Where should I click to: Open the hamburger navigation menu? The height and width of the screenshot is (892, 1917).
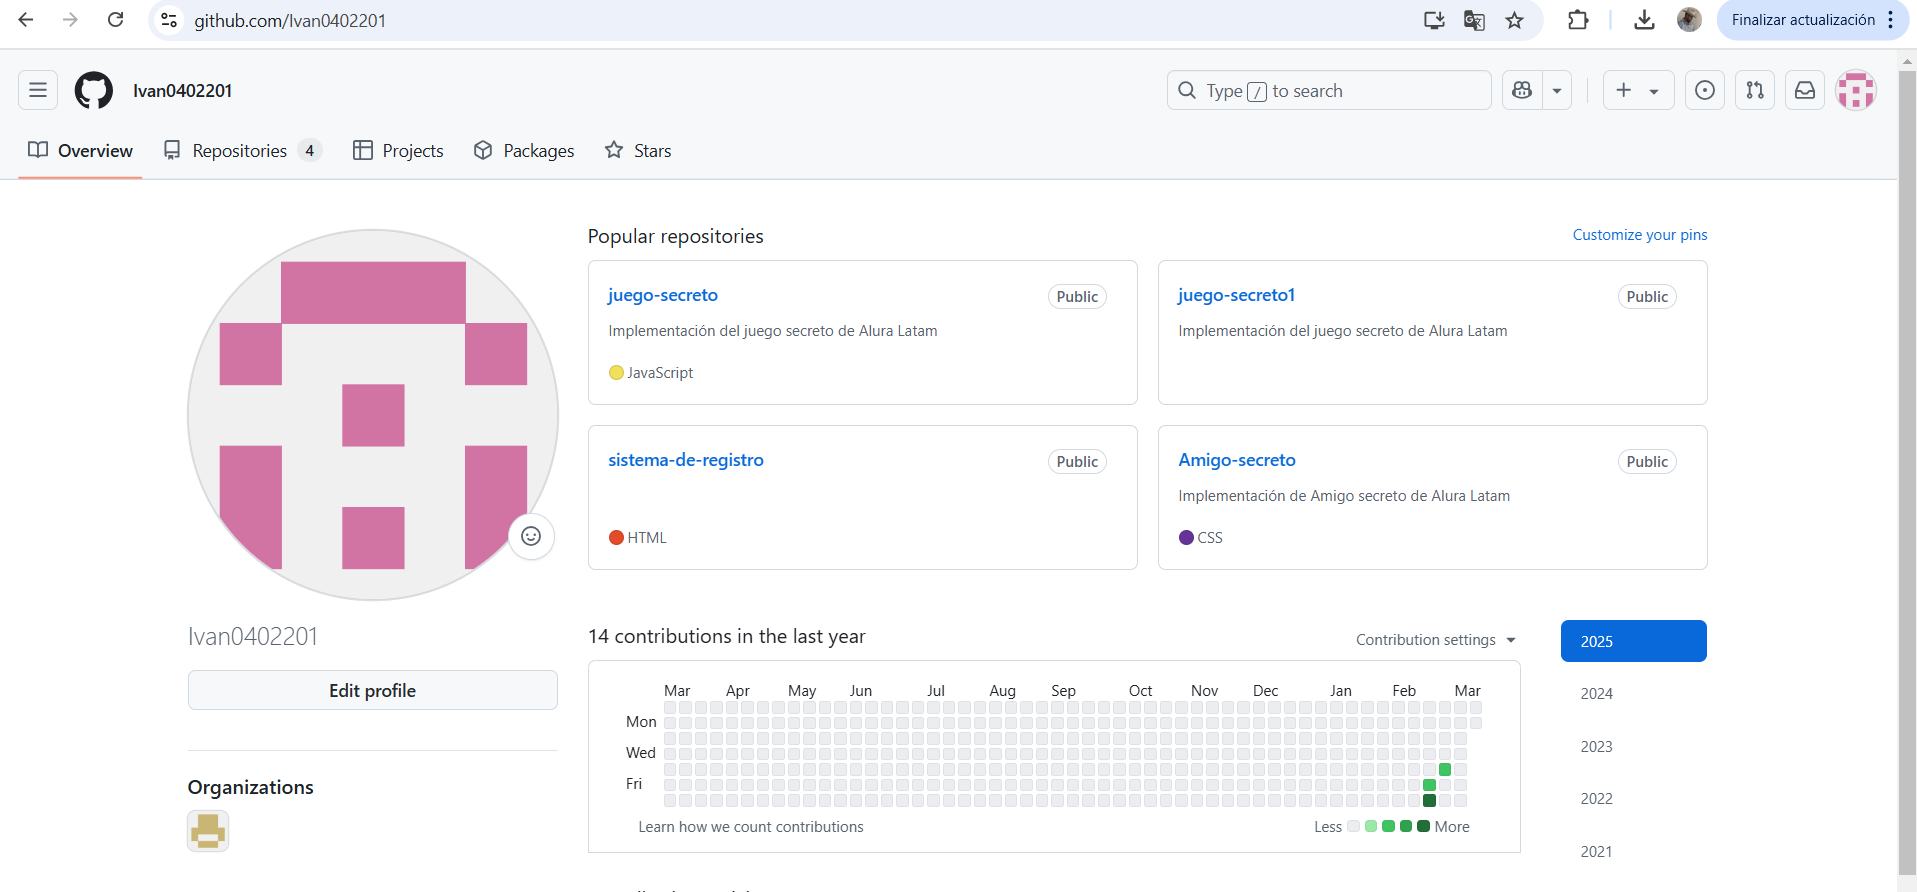pyautogui.click(x=38, y=90)
